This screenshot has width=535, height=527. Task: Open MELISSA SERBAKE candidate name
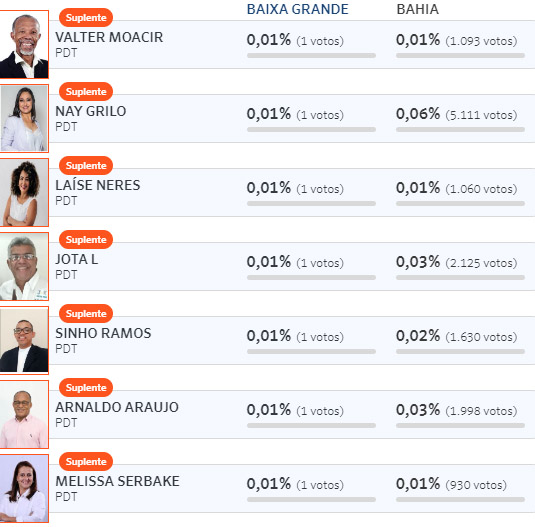coord(117,481)
